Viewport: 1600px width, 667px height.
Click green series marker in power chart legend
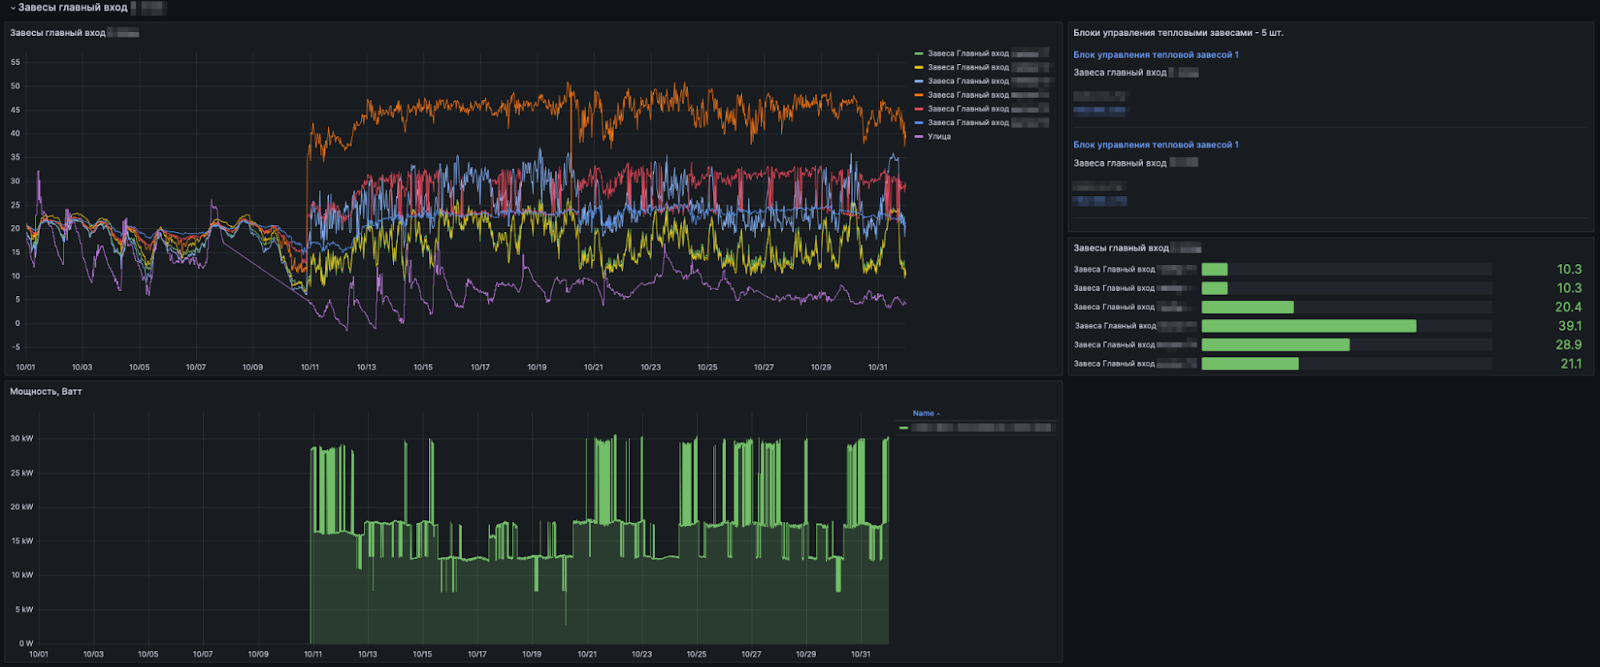click(x=904, y=428)
